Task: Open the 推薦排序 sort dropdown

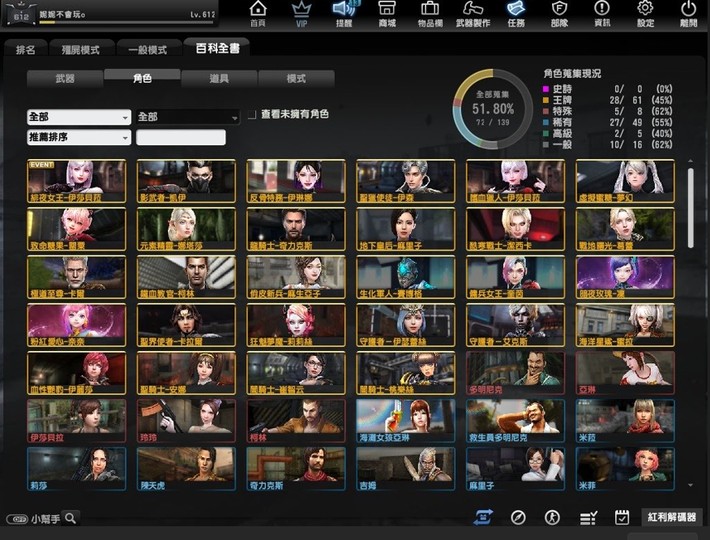Action: pos(79,137)
